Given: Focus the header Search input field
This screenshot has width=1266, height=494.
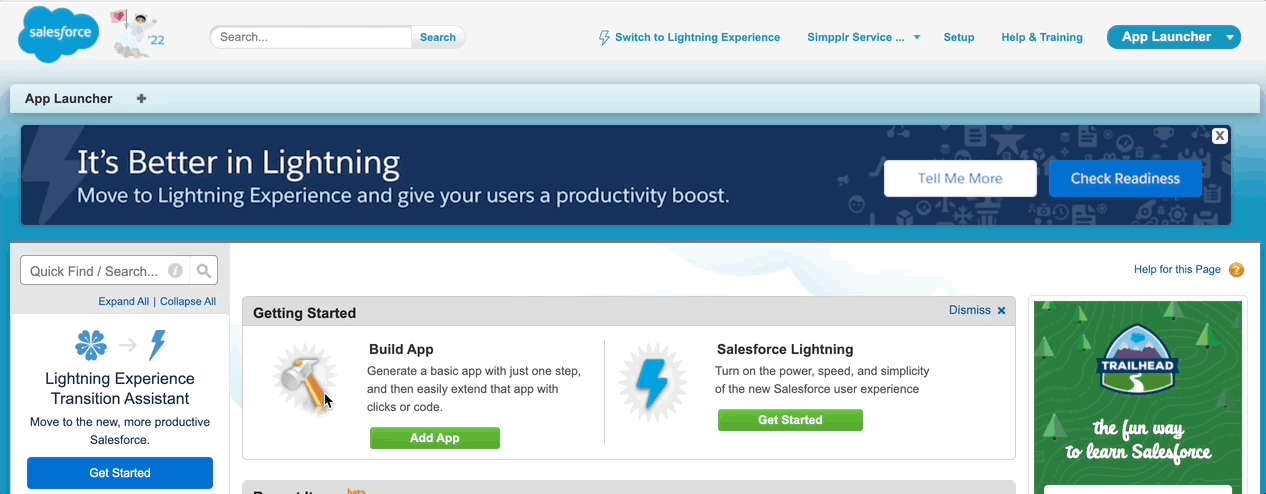Looking at the screenshot, I should point(311,37).
